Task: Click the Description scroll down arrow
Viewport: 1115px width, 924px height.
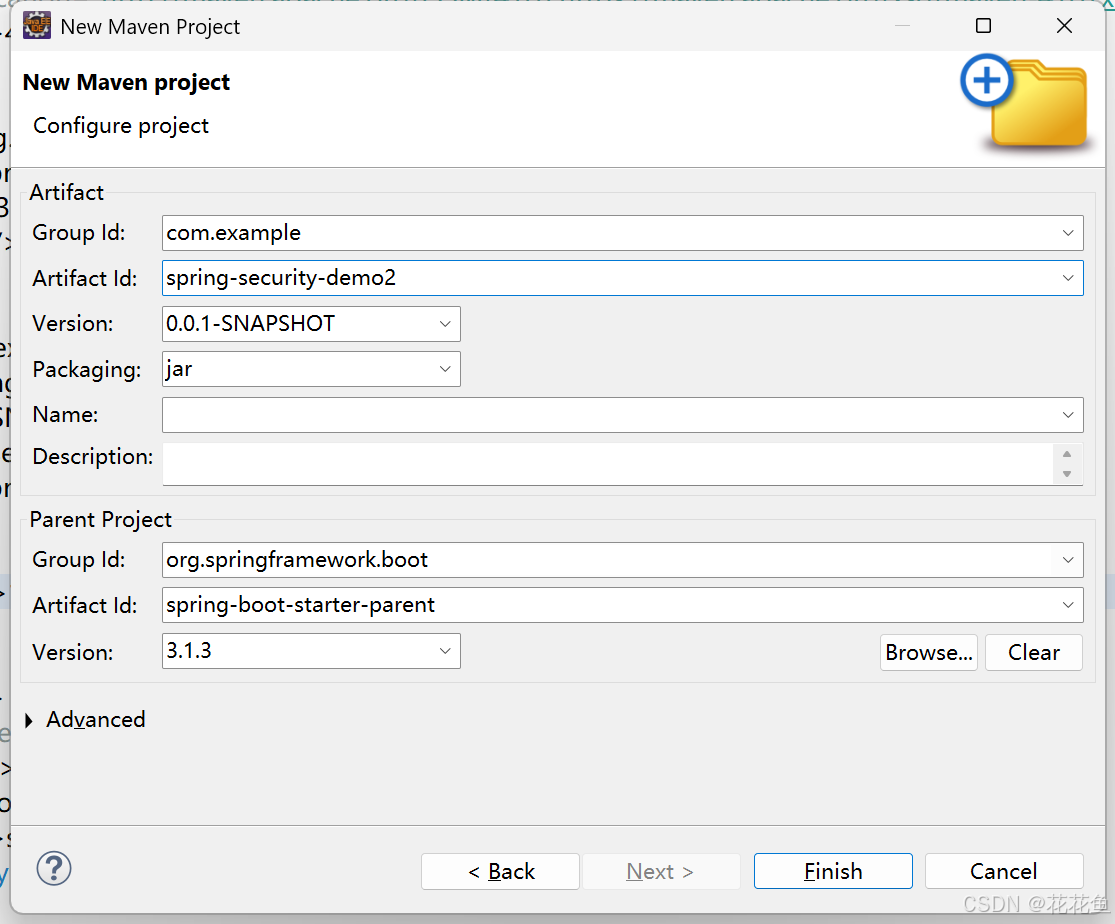Action: tap(1067, 474)
